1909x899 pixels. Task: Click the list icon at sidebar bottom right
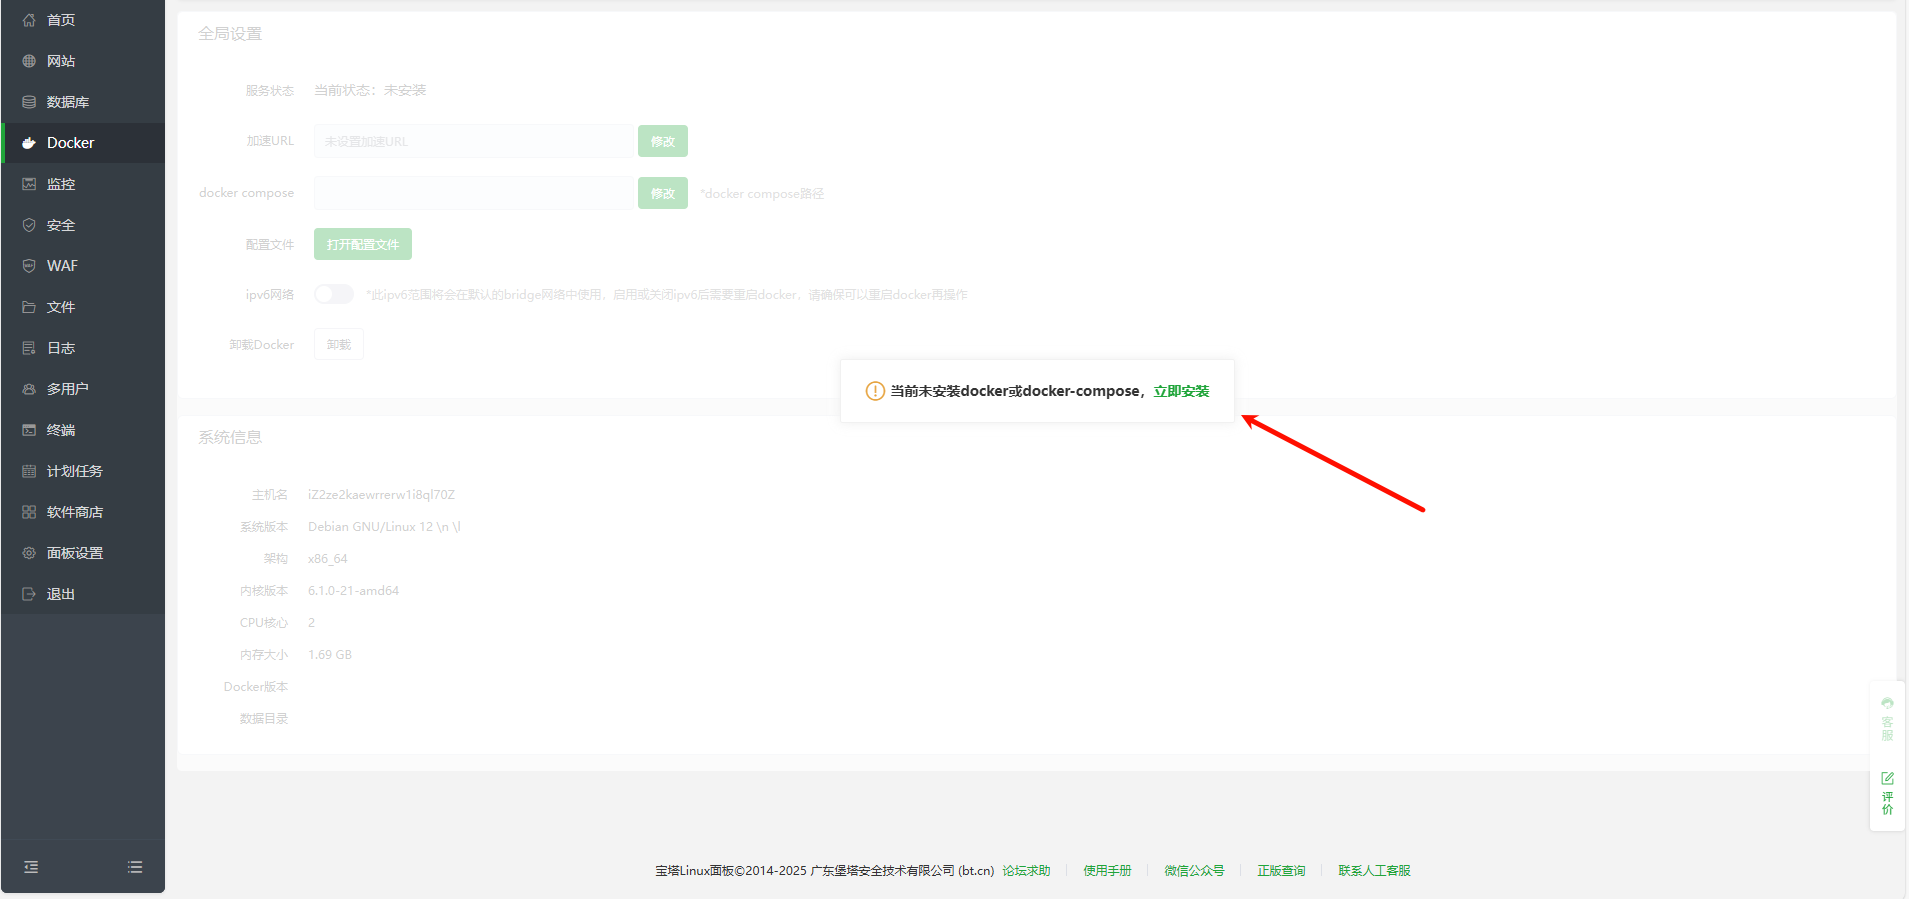tap(135, 867)
